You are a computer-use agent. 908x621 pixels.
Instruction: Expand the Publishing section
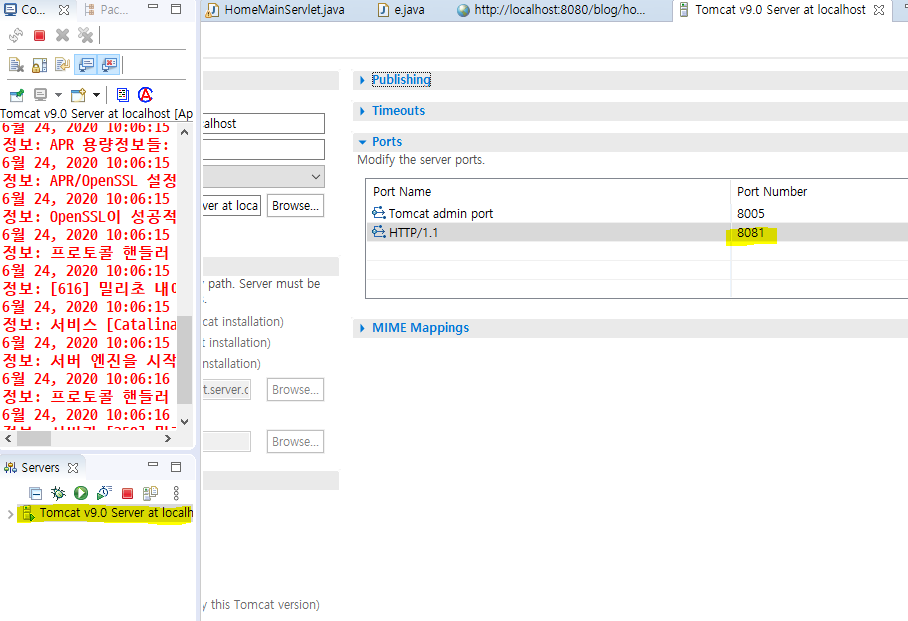pos(363,80)
